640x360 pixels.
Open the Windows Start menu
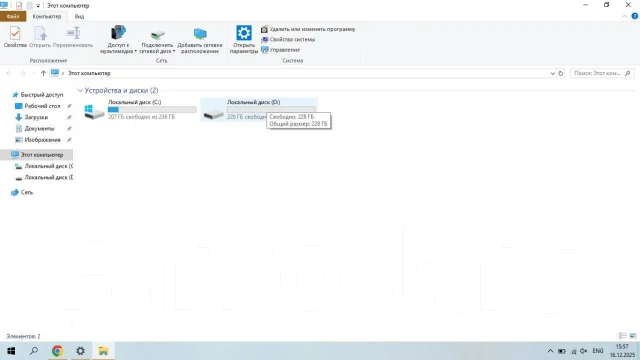(x=11, y=351)
